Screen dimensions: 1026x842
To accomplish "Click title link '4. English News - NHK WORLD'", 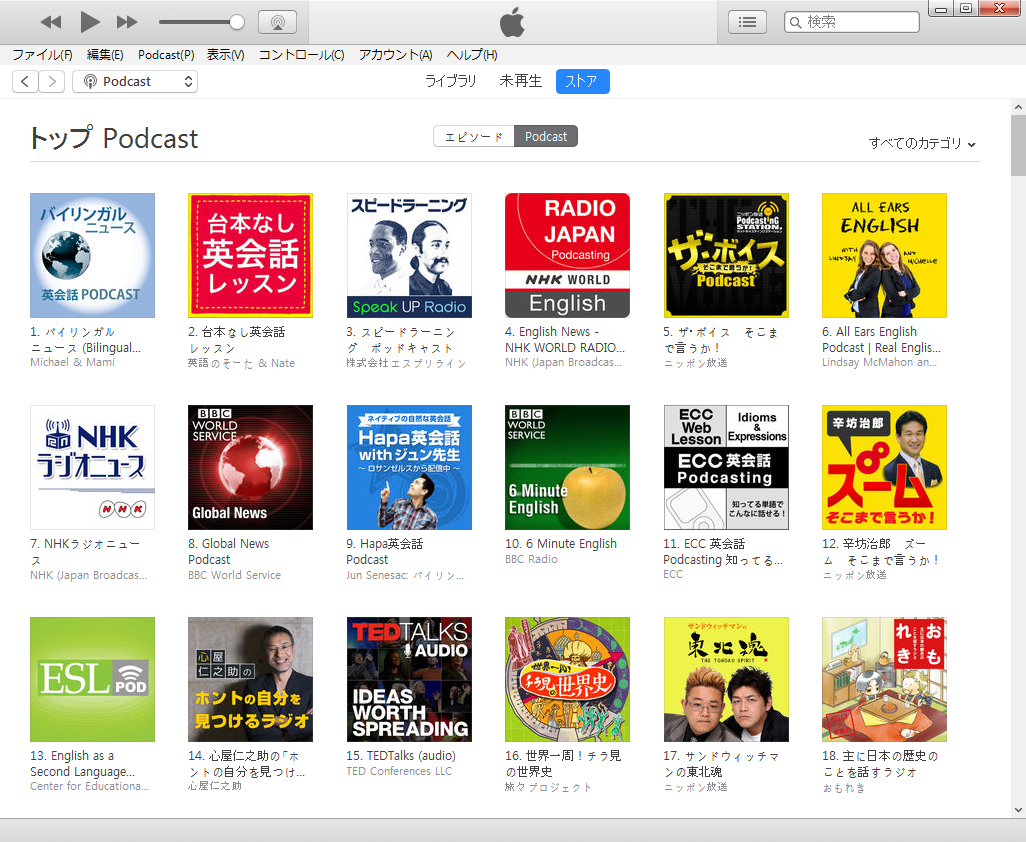I will point(565,340).
